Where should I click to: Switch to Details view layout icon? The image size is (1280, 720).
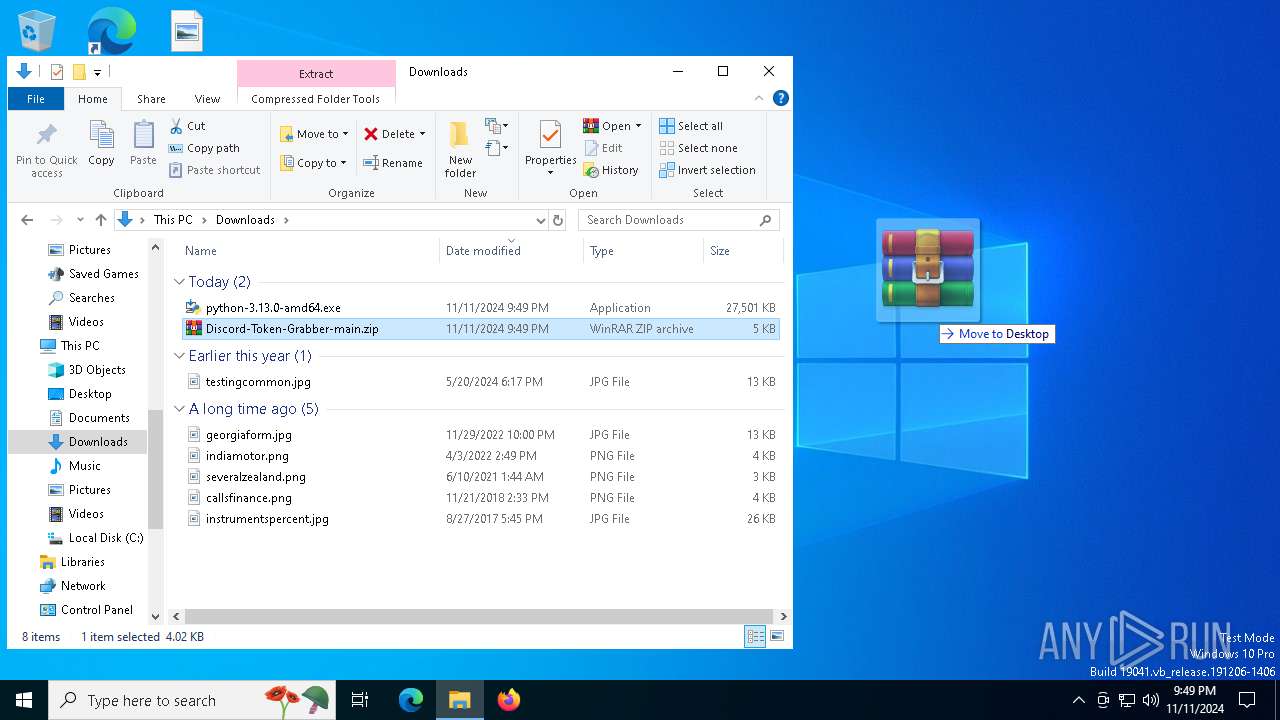coord(755,636)
